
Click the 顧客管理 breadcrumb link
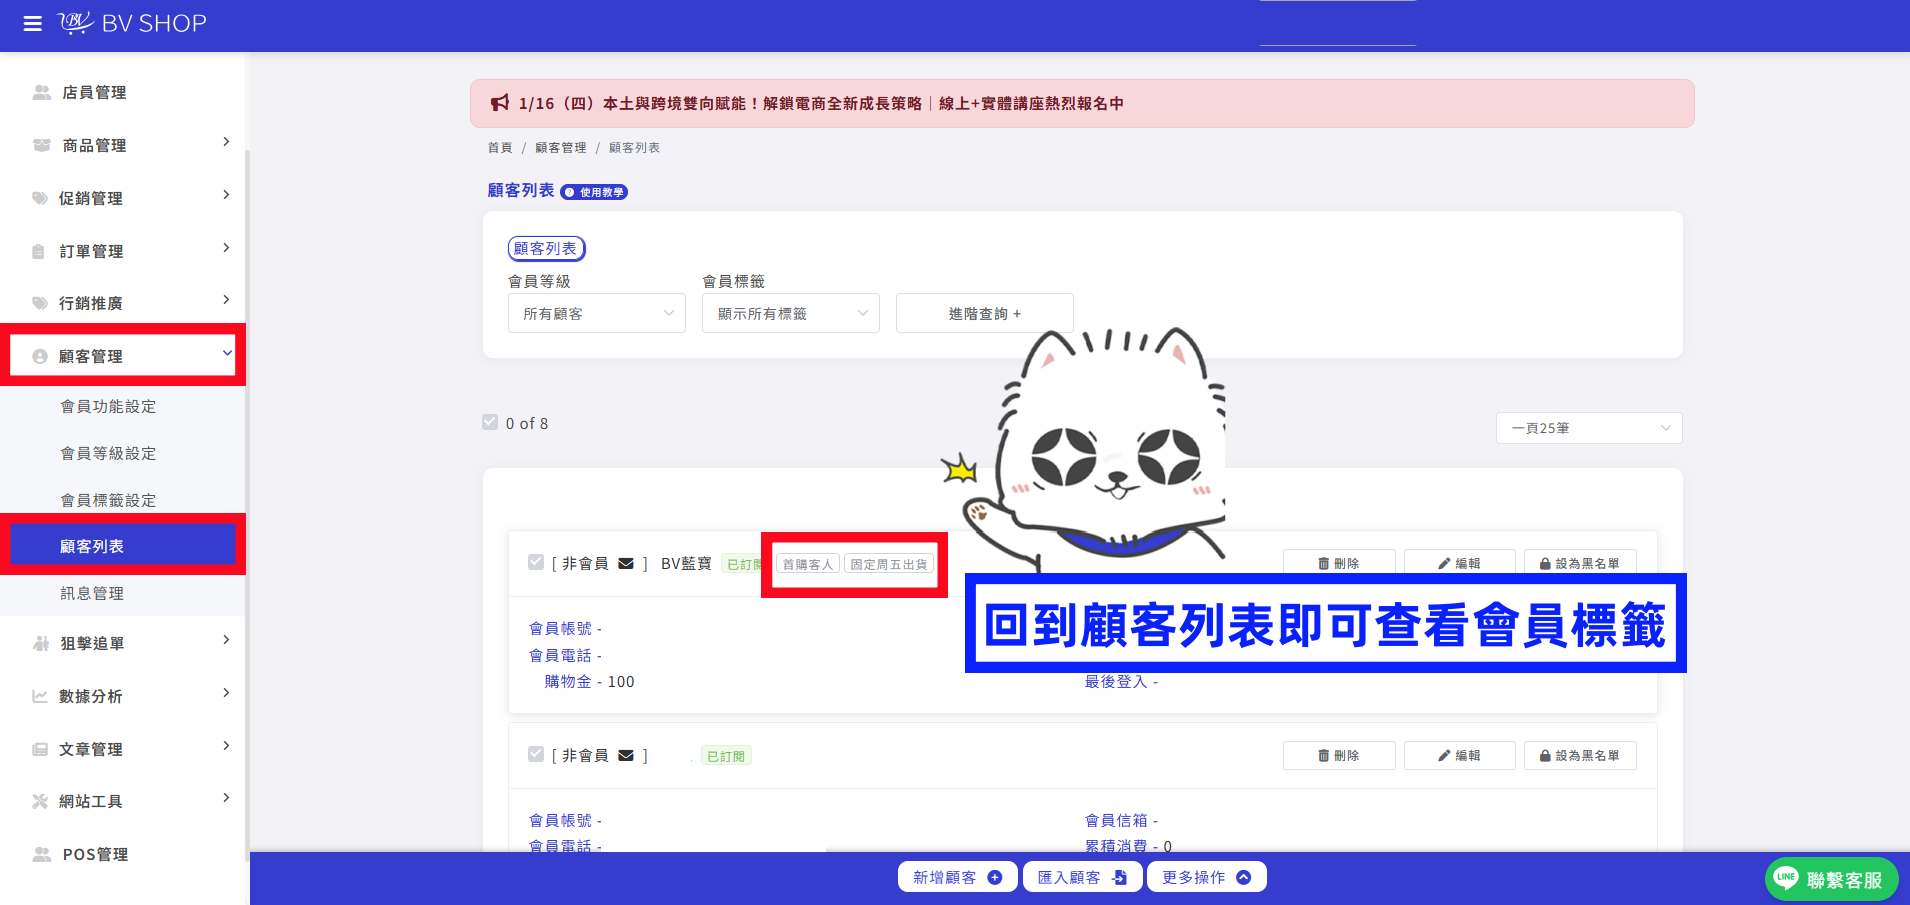click(561, 148)
